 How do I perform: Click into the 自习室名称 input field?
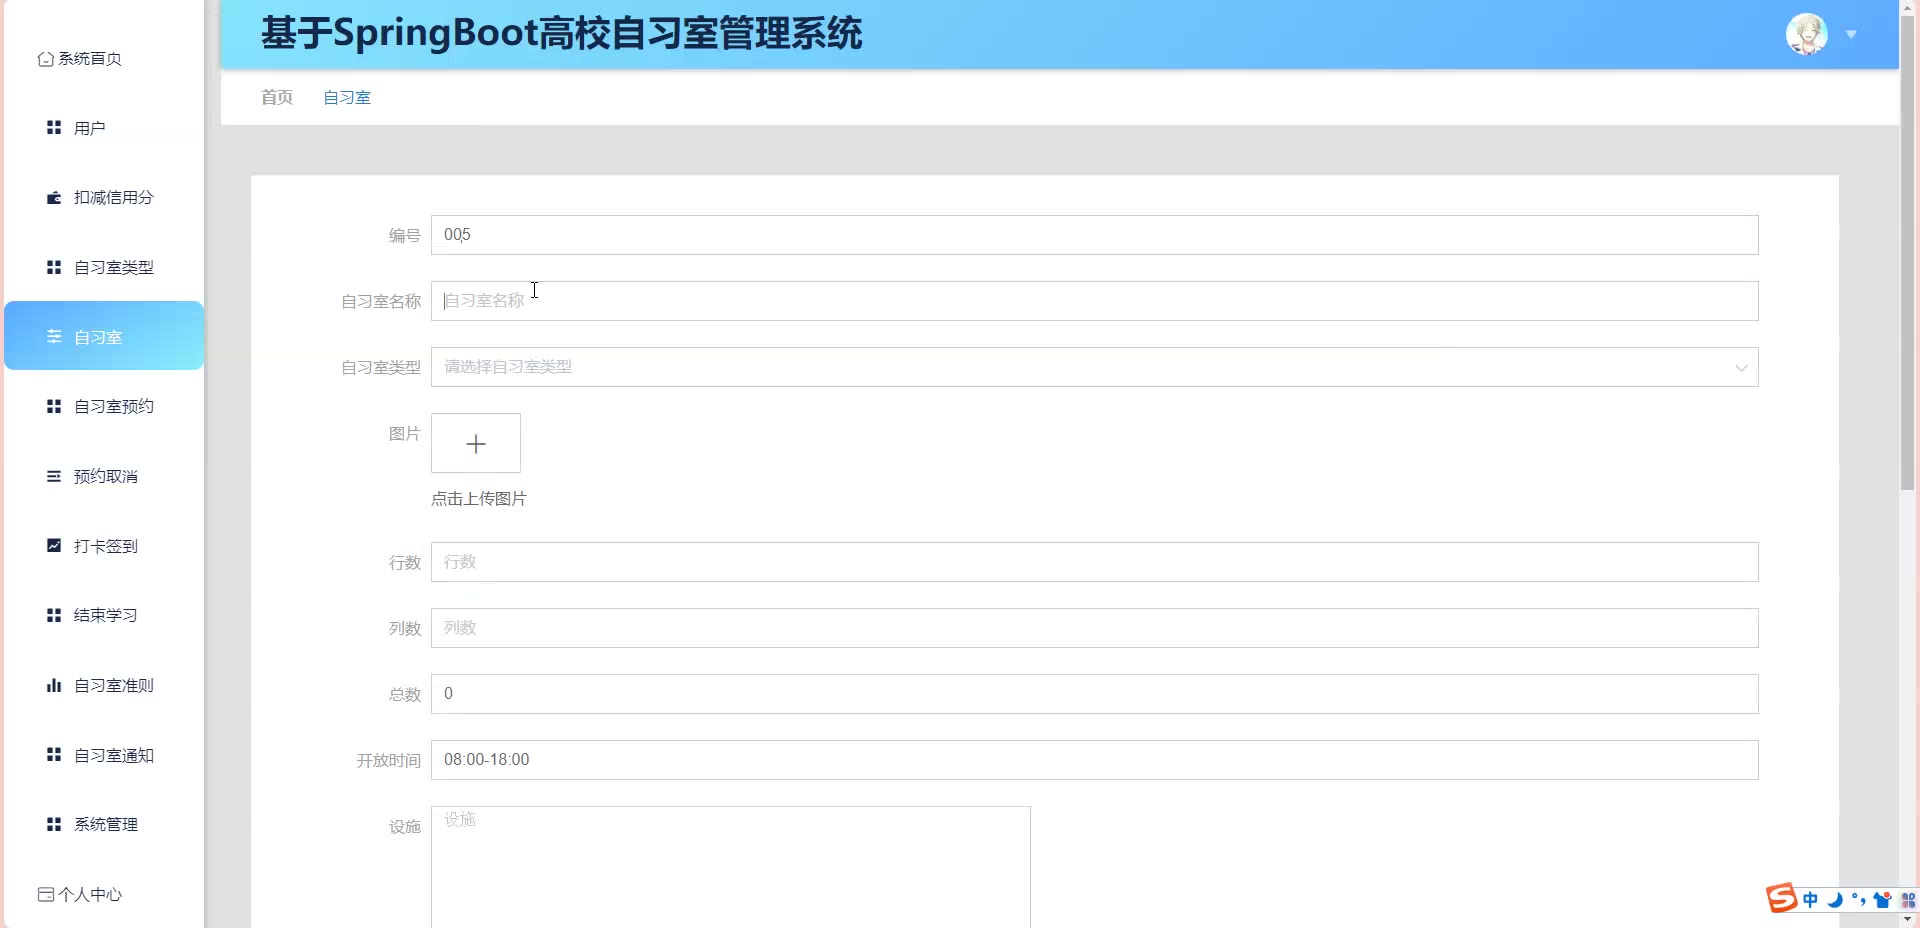pyautogui.click(x=1094, y=301)
